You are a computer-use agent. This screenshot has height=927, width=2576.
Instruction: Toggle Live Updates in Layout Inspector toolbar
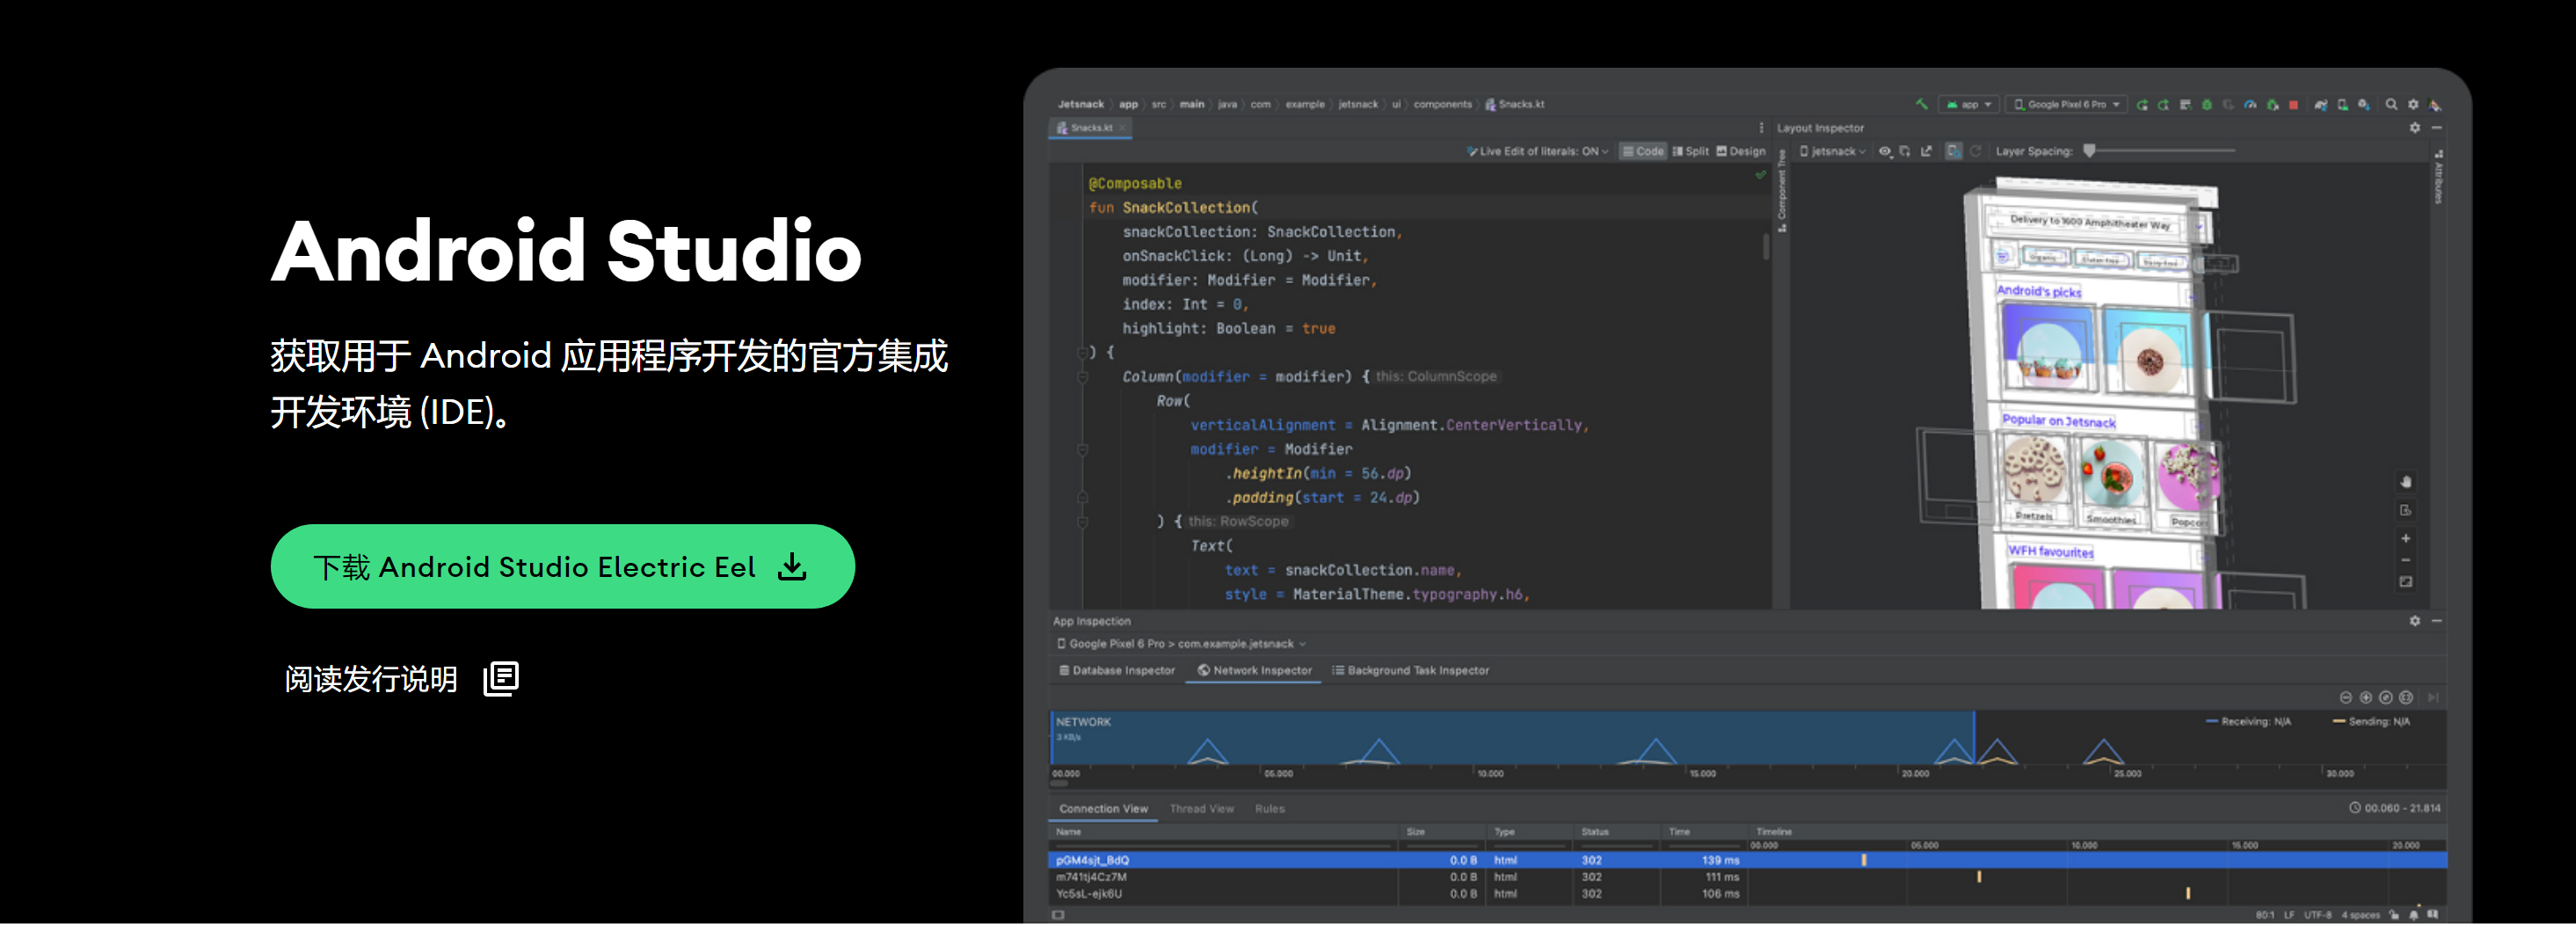coord(1954,151)
